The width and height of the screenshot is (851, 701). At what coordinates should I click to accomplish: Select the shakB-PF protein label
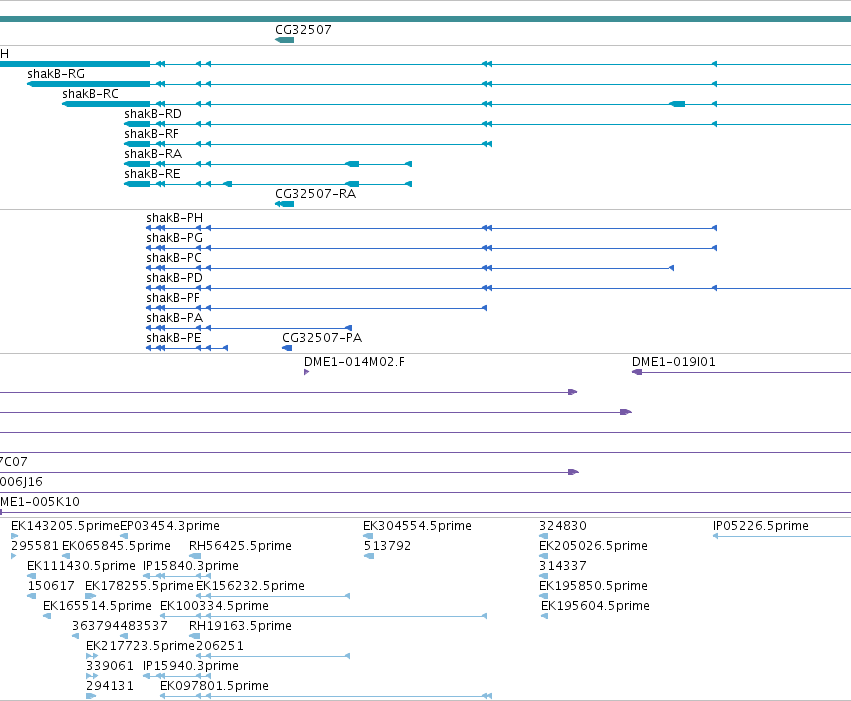(173, 298)
